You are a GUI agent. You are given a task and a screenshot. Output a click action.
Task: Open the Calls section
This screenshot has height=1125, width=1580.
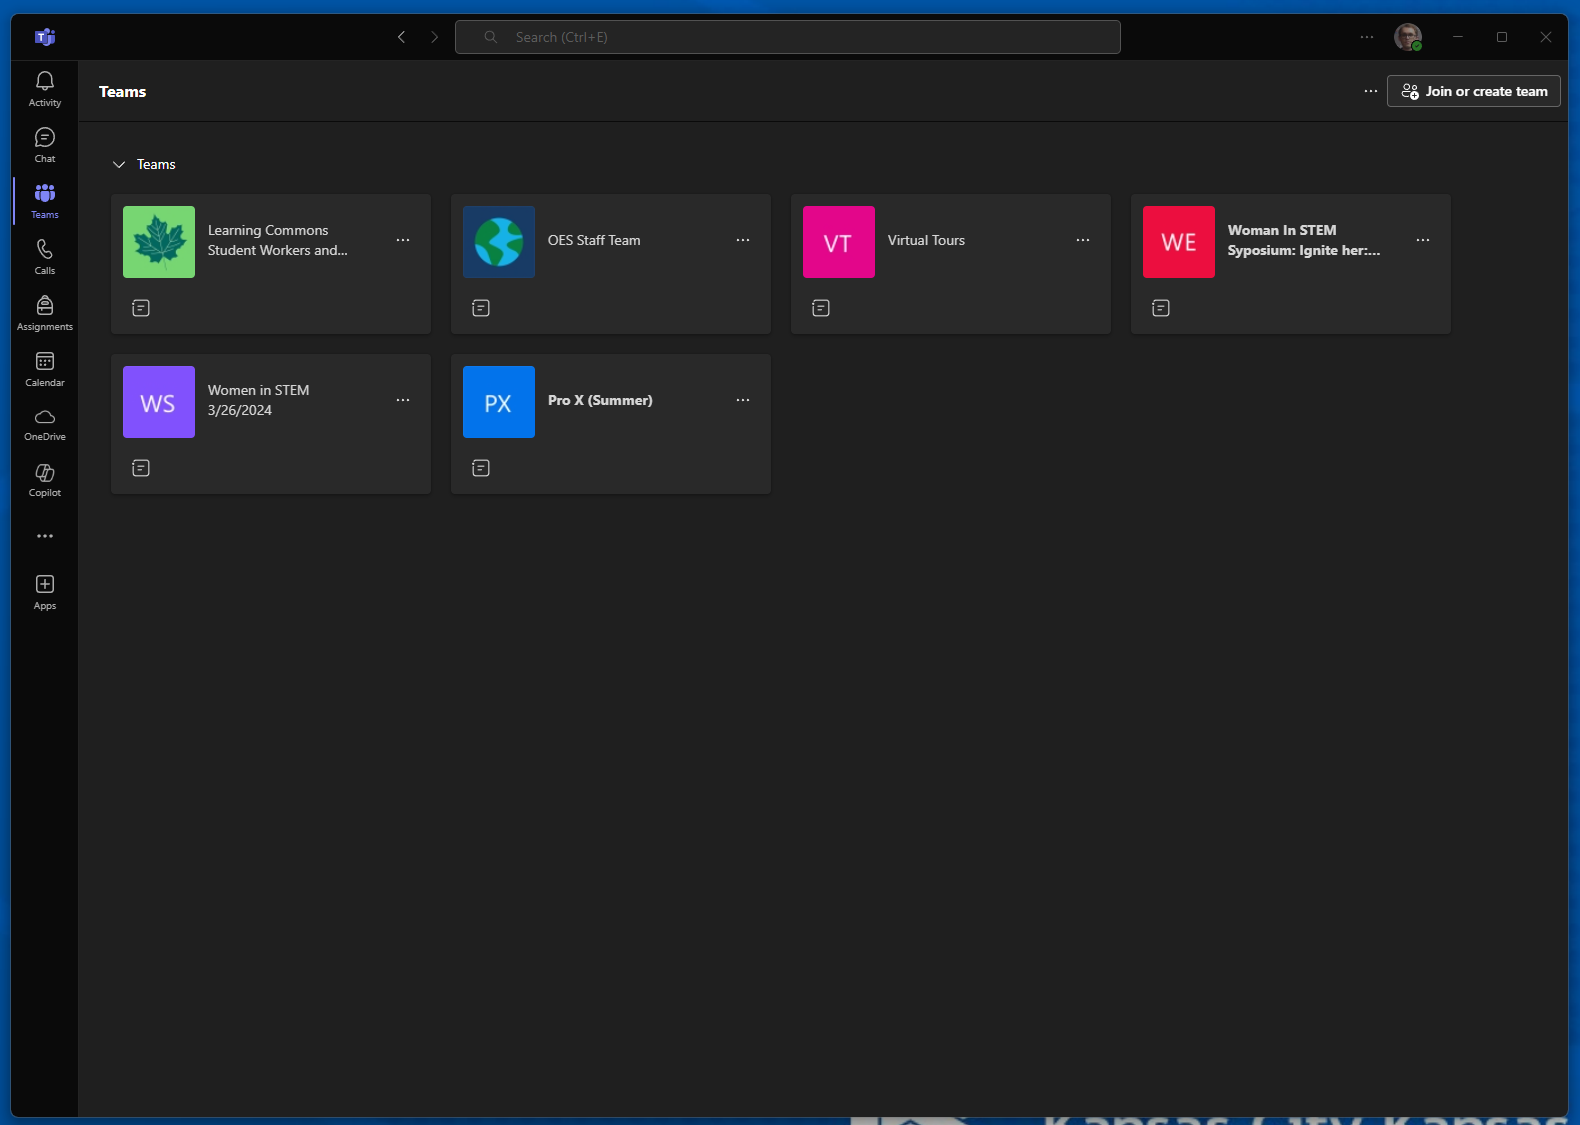pyautogui.click(x=45, y=257)
